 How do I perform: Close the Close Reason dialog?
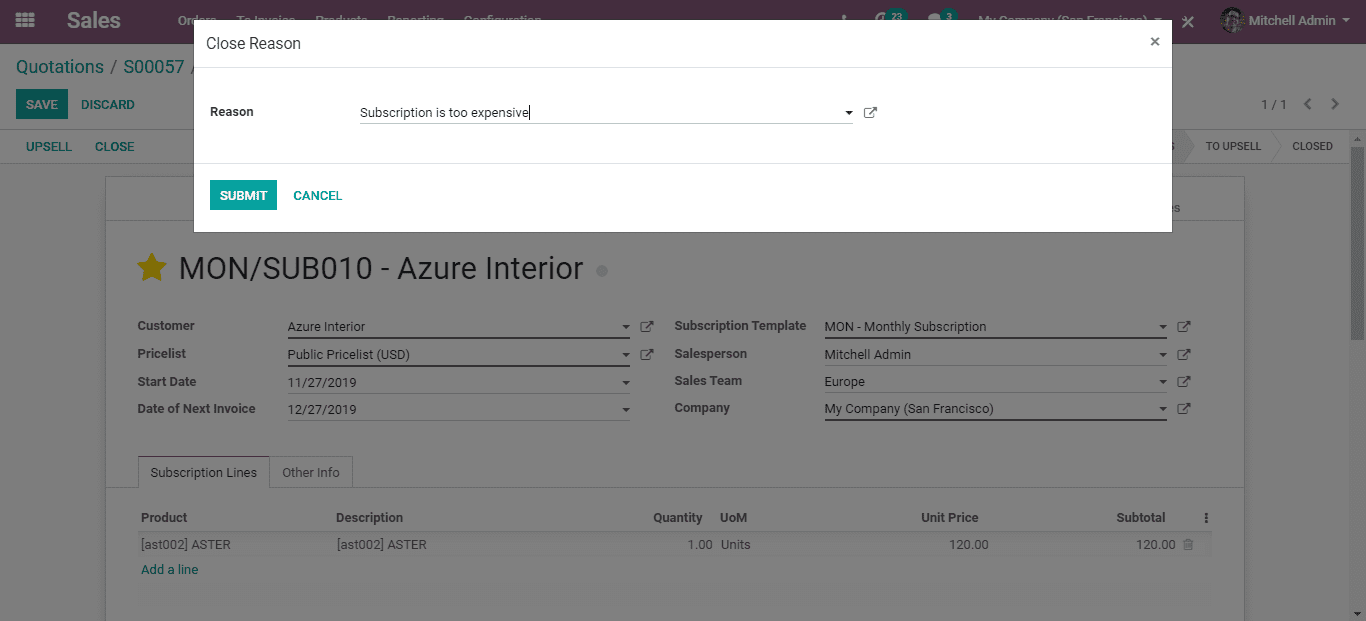pos(1155,42)
